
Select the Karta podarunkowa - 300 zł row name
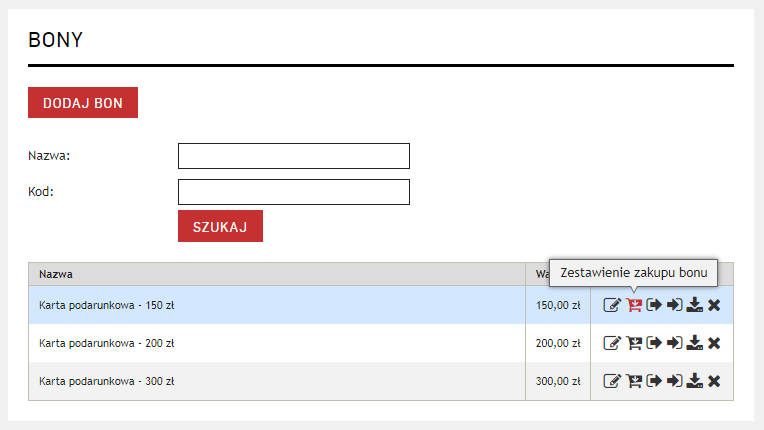point(107,381)
